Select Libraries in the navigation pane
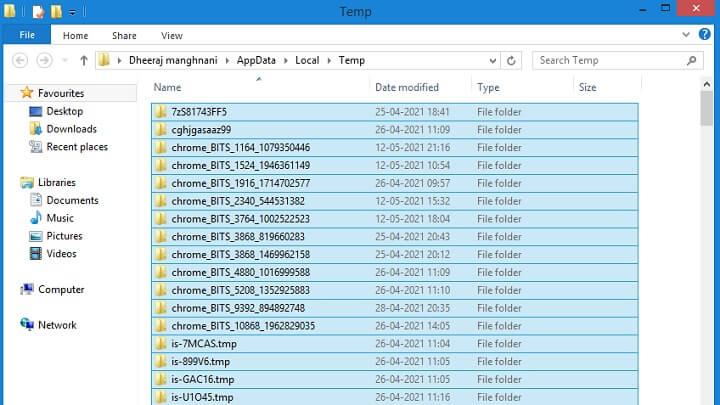 tap(56, 183)
